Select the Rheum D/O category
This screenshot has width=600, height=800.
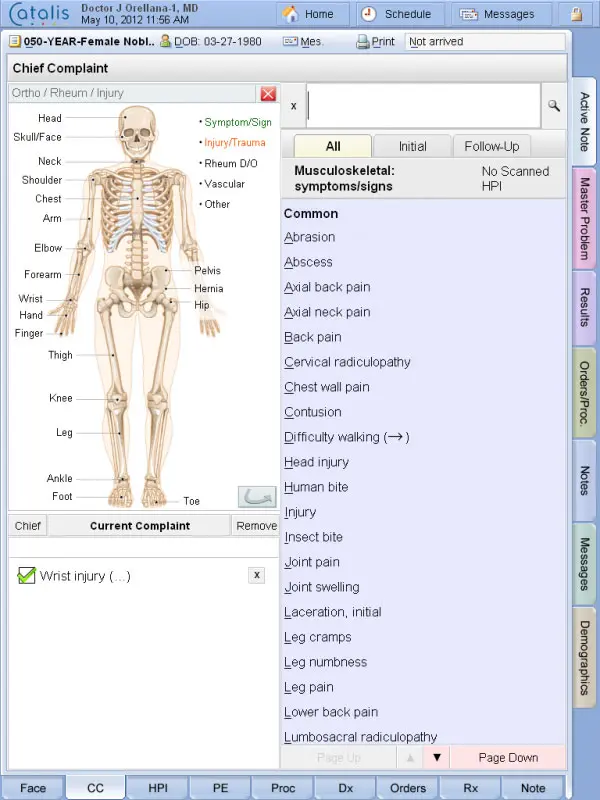pyautogui.click(x=231, y=163)
